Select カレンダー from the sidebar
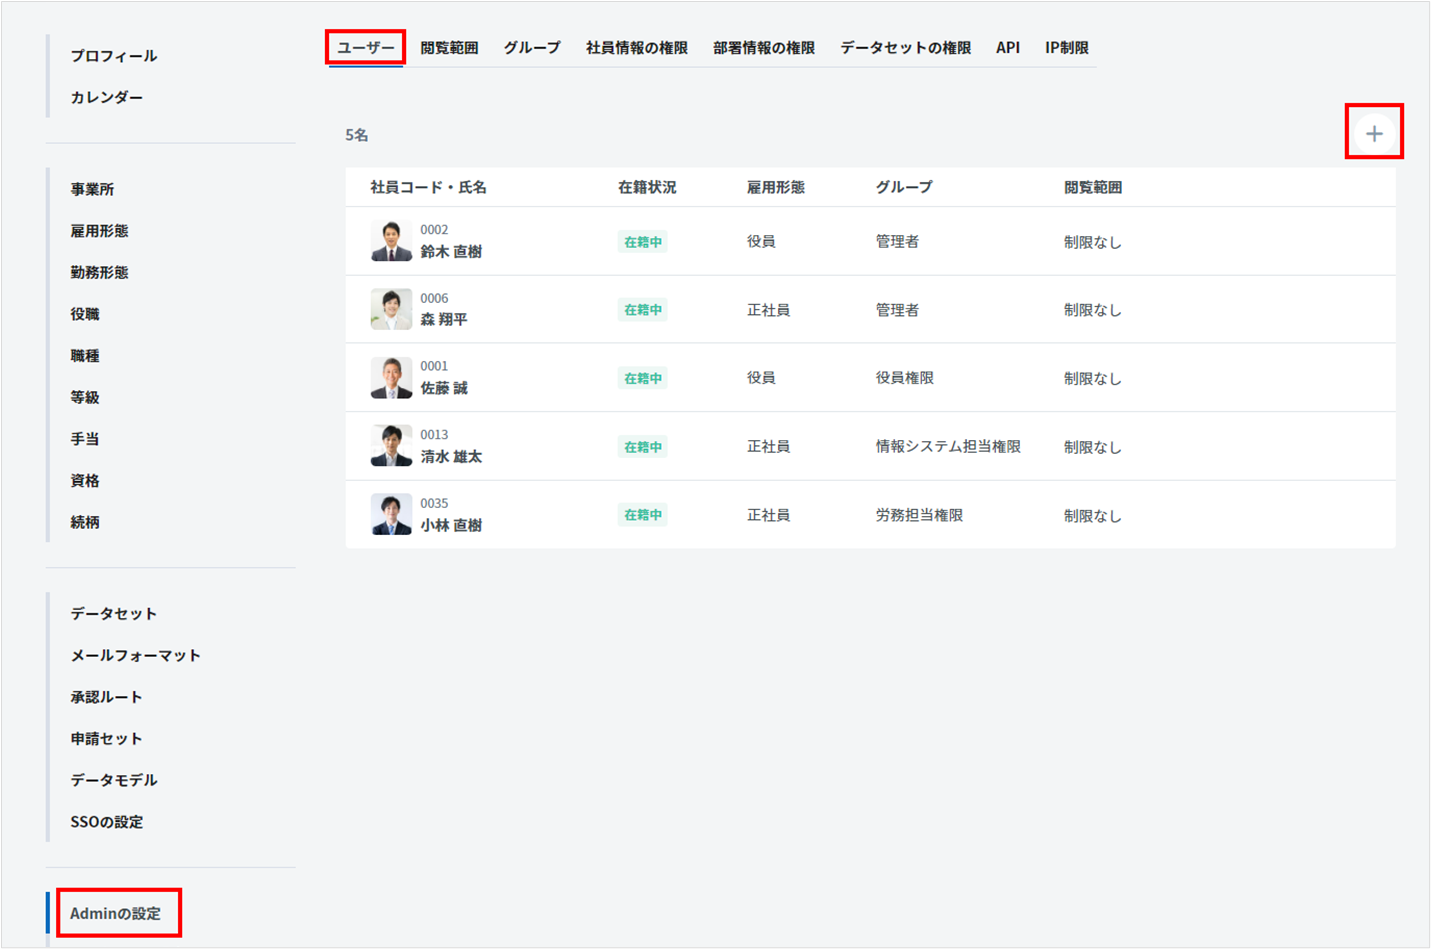 click(106, 97)
